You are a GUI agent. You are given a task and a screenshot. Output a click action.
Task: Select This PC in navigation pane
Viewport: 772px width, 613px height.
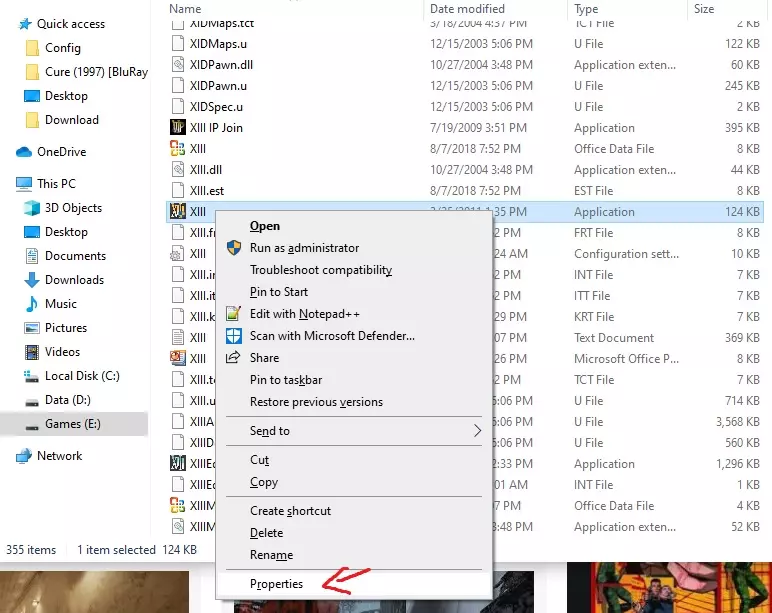coord(56,184)
